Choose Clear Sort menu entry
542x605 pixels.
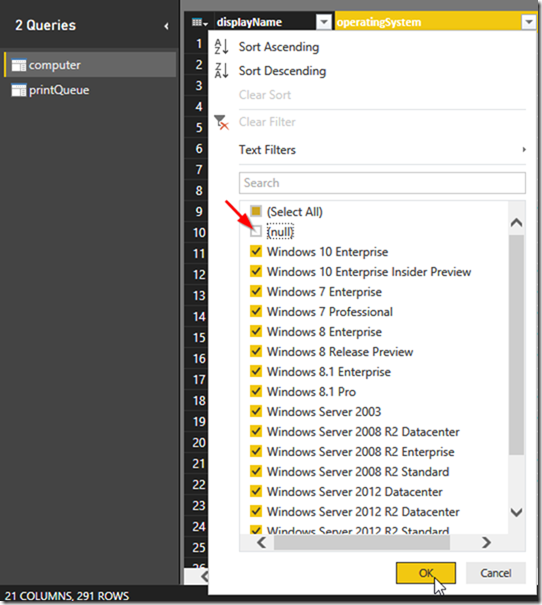[265, 95]
